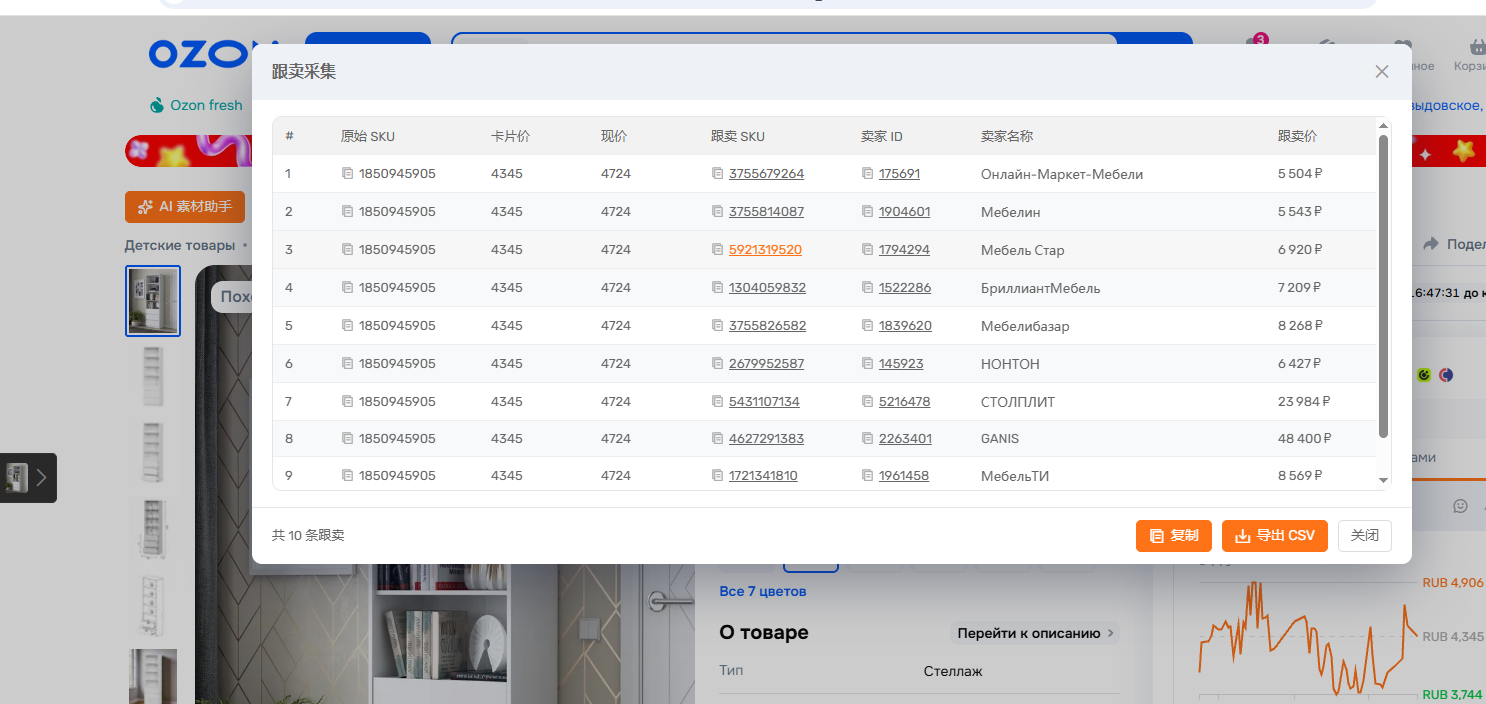Click Перейти к описанию on the product page

[1035, 633]
